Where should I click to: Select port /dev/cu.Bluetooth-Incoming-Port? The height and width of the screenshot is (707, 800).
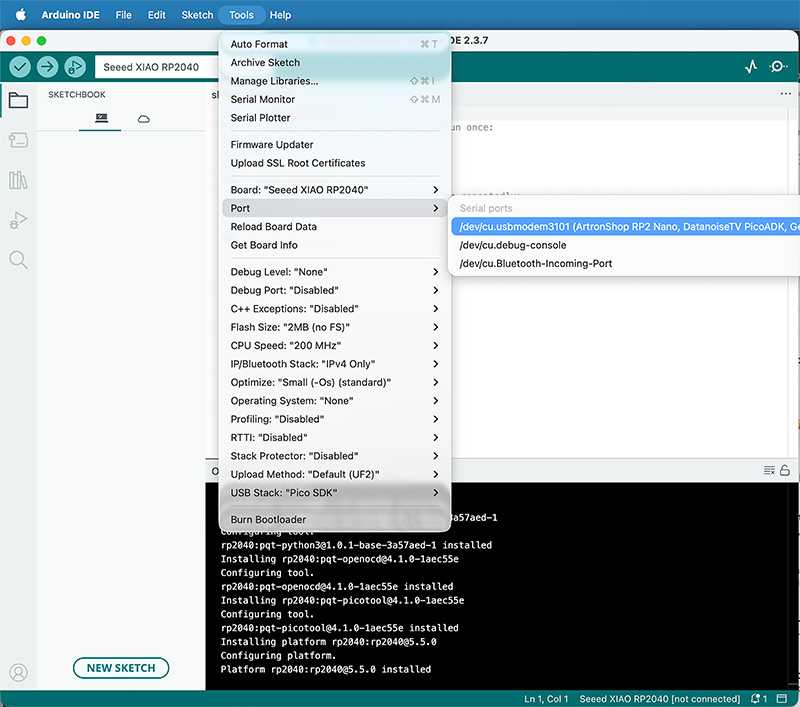coord(626,263)
